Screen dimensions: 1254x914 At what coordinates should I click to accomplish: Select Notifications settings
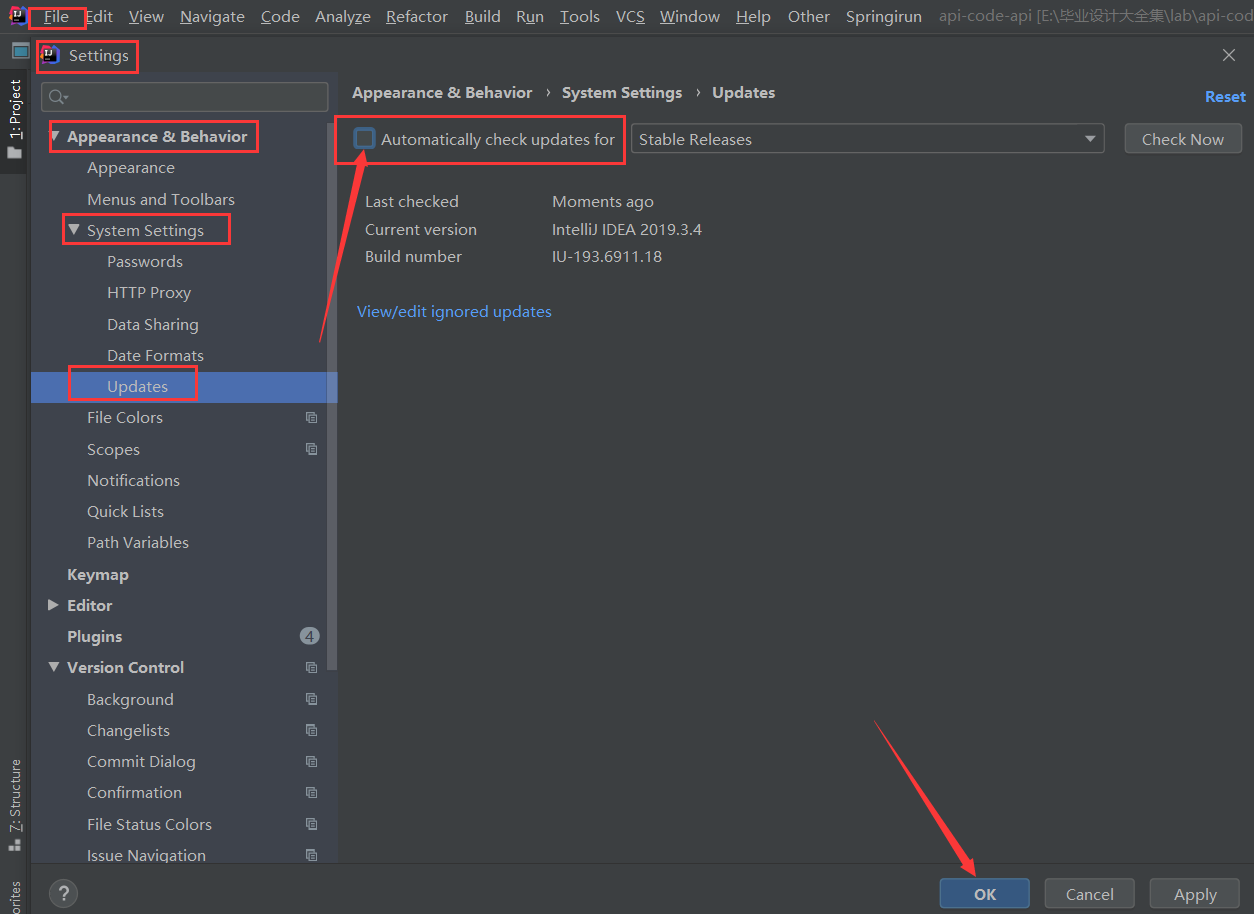tap(133, 480)
